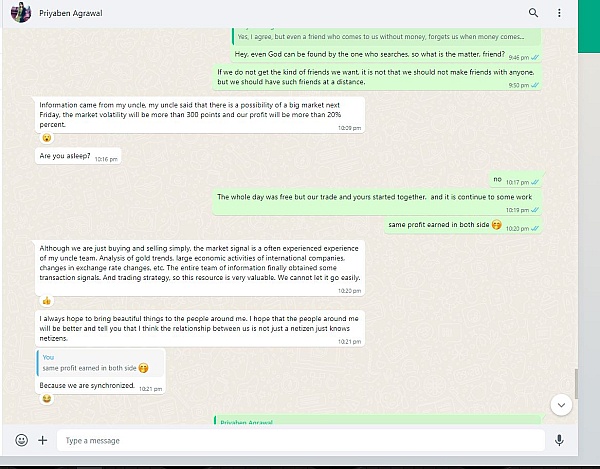Click the quoted 'Yes, I agree' message preview
The image size is (600, 469).
386,36
